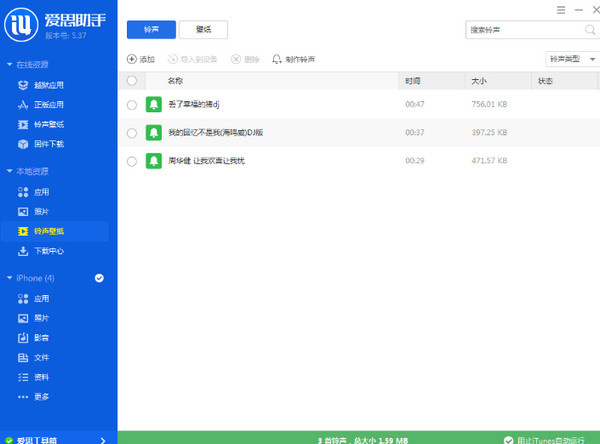Click the 添加 button

click(x=141, y=59)
